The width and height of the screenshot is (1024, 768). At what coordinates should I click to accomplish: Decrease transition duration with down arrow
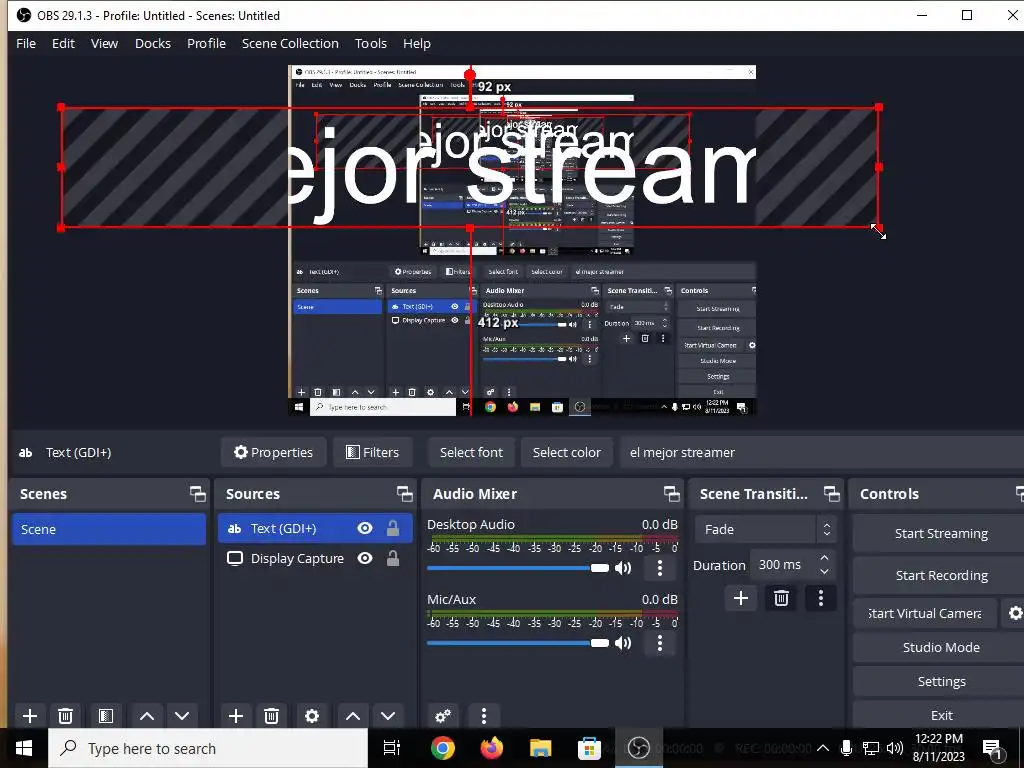(x=825, y=571)
